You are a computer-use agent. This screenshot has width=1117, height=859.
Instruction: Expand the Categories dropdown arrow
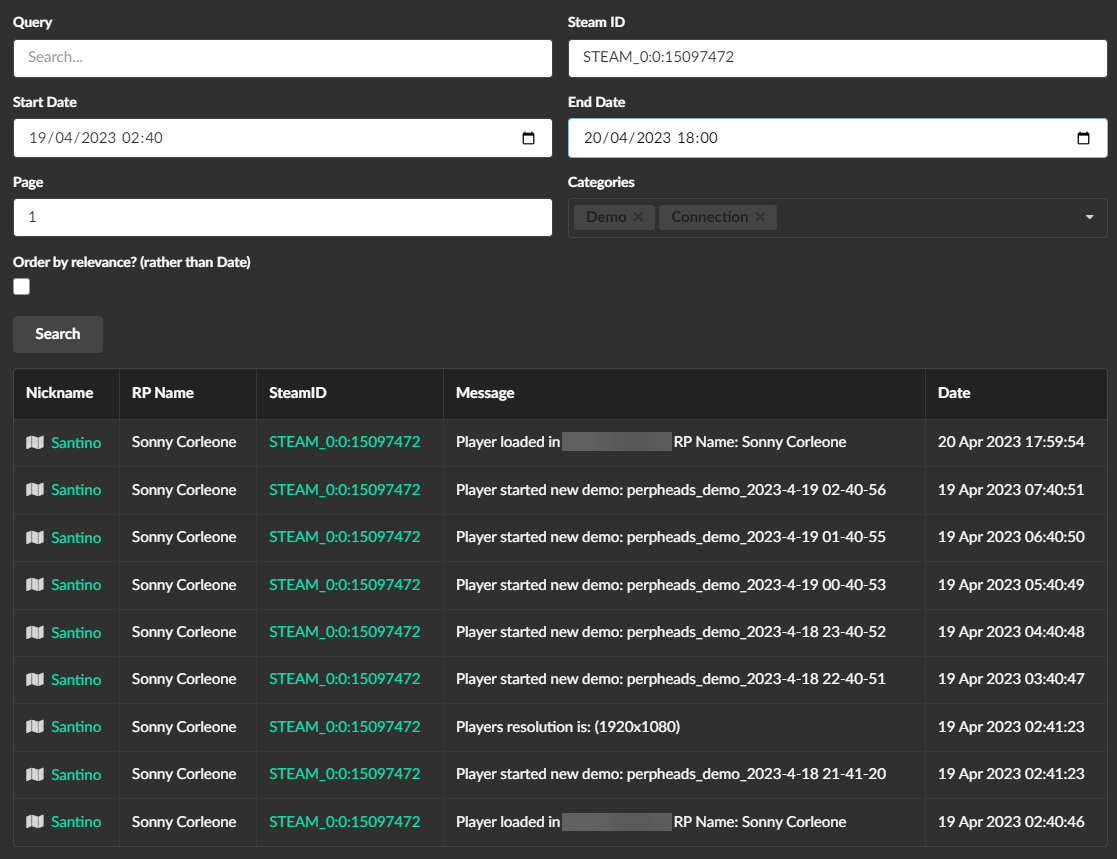pyautogui.click(x=1089, y=217)
